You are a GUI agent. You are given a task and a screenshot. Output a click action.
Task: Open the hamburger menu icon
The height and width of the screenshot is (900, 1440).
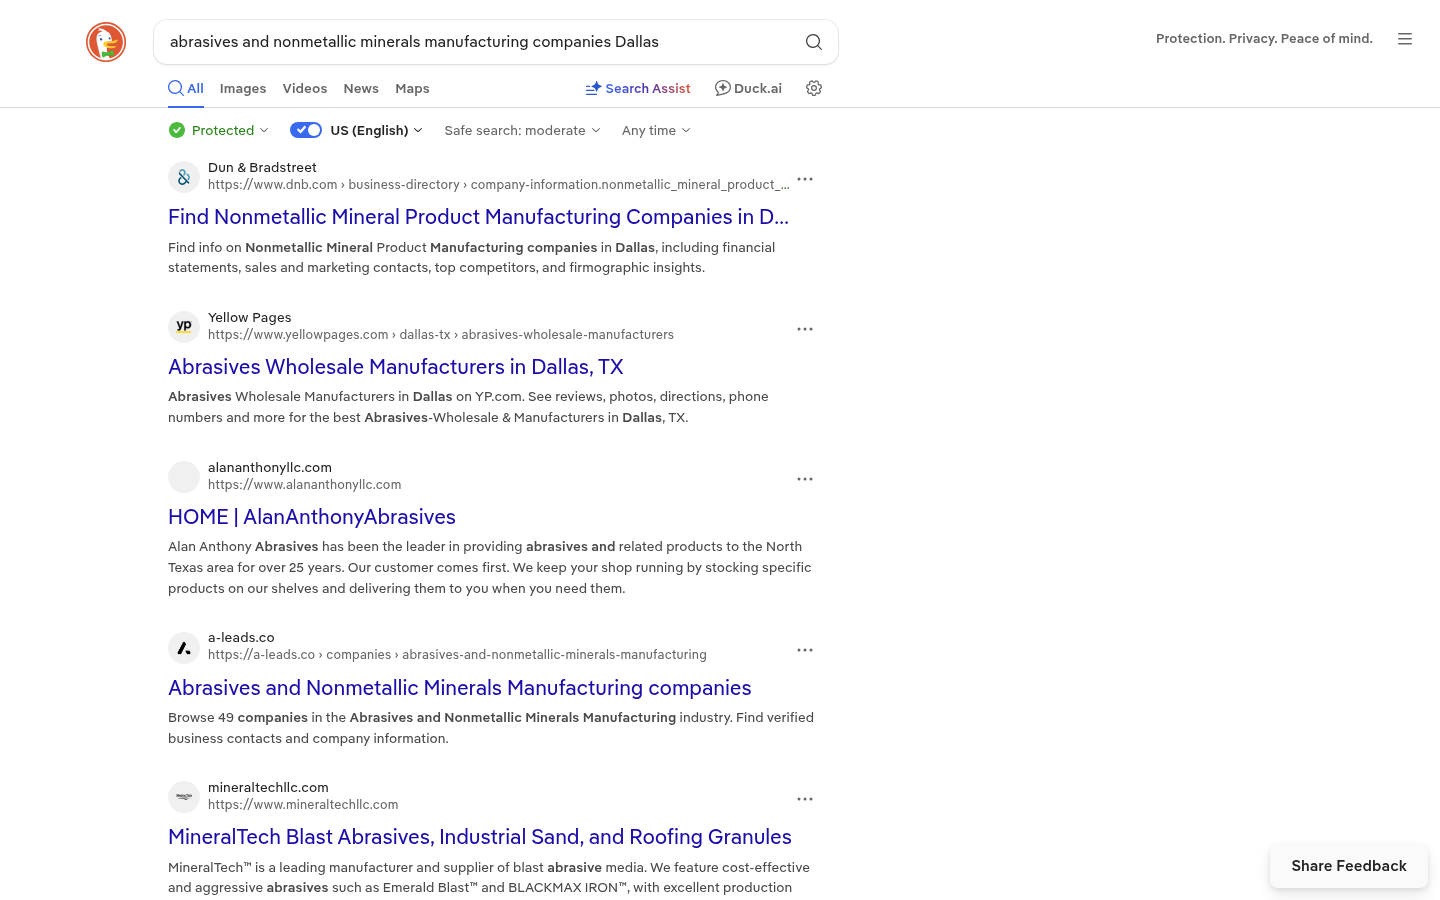1405,39
